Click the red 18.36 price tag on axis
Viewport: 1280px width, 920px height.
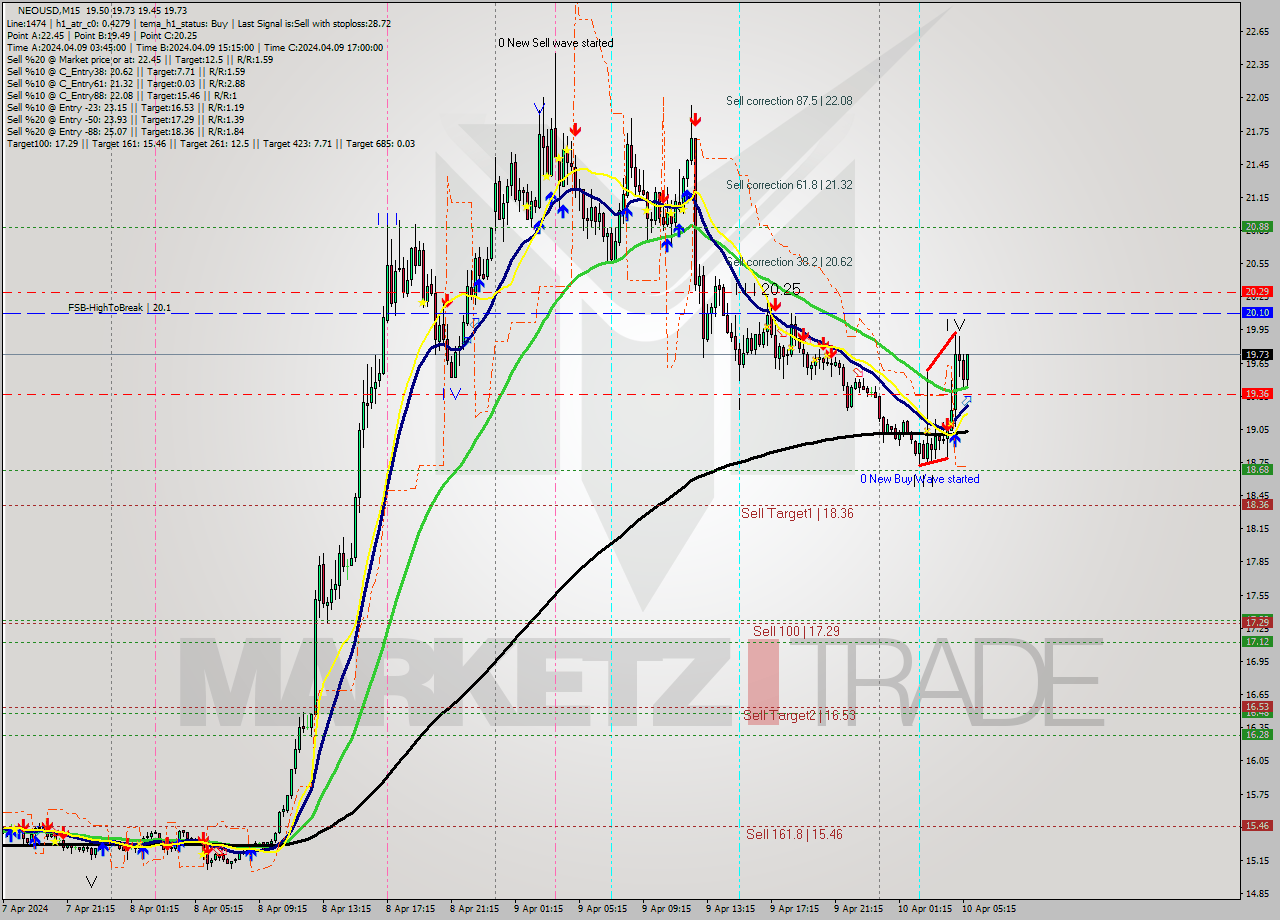point(1257,505)
